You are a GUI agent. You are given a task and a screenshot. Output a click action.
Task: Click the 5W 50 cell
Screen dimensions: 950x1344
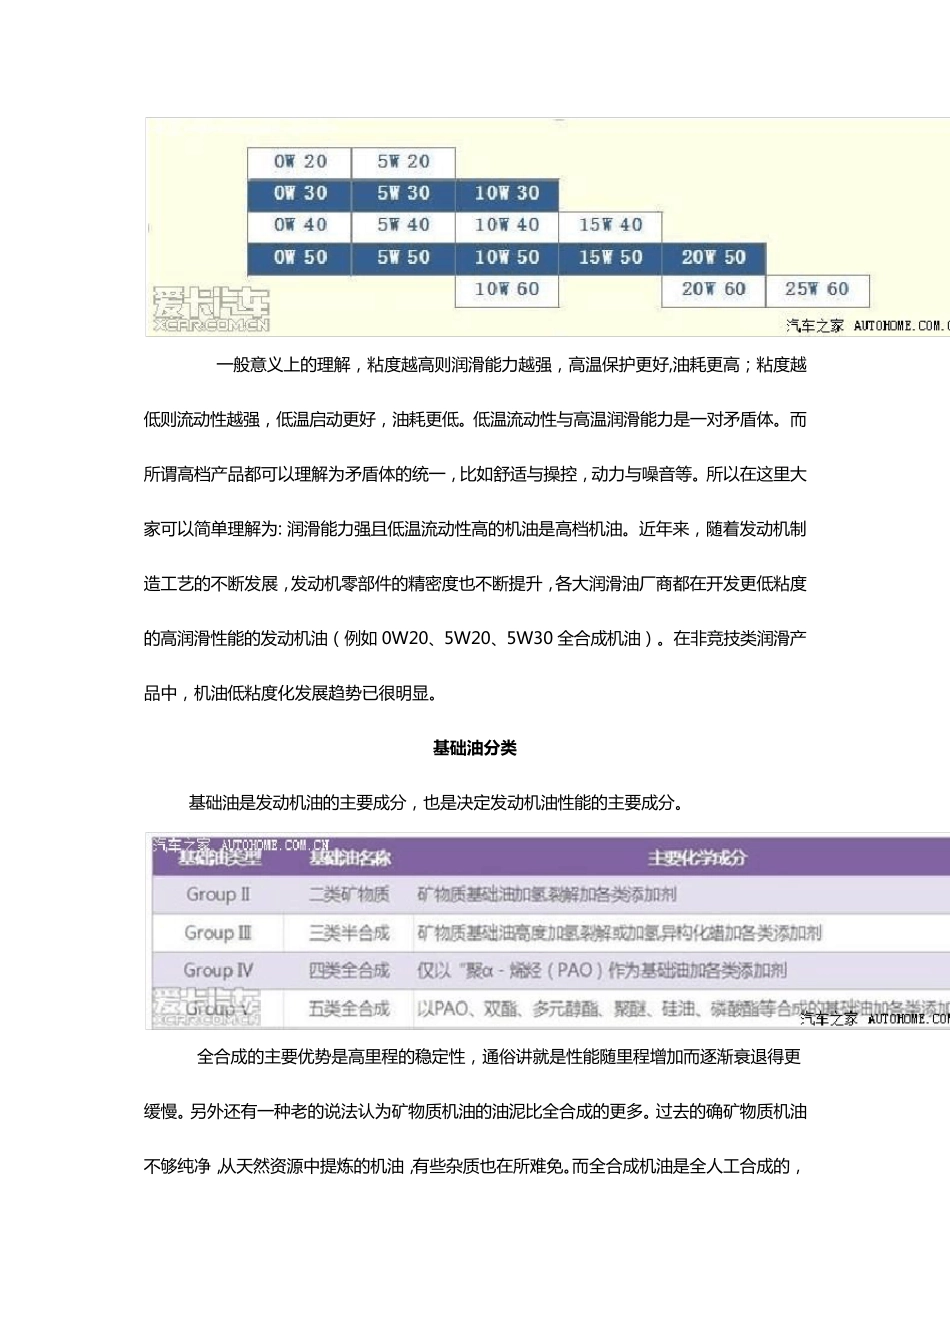click(x=404, y=258)
